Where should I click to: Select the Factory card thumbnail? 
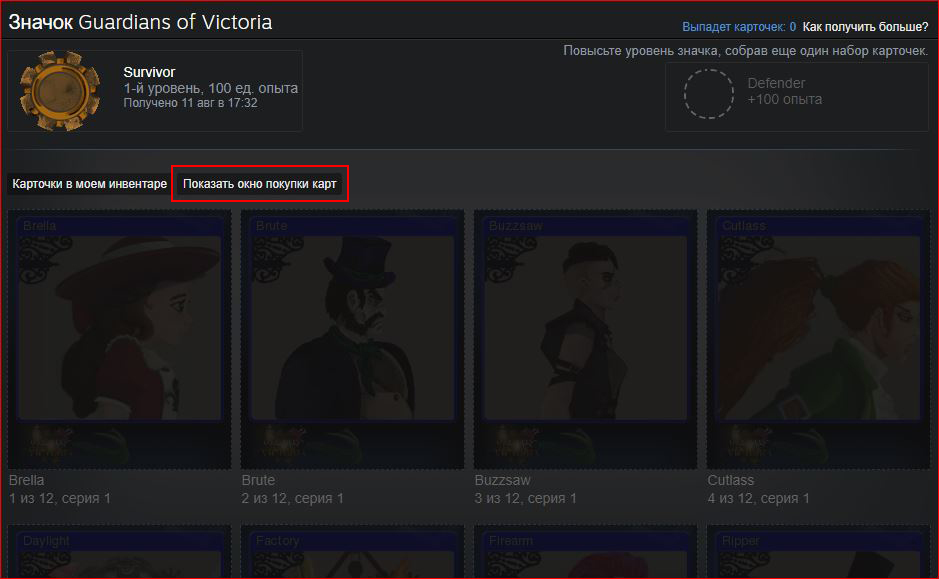[x=352, y=551]
